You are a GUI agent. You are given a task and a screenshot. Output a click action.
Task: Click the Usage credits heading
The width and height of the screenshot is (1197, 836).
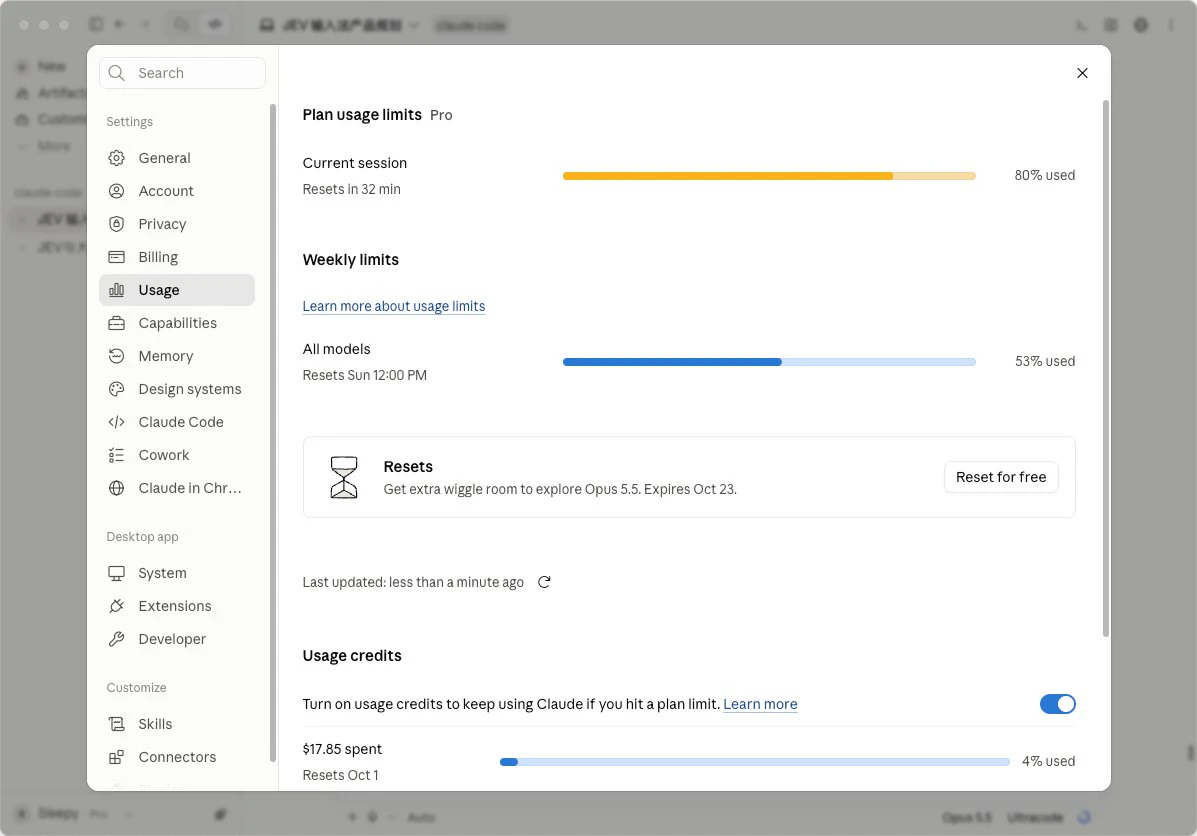(352, 656)
